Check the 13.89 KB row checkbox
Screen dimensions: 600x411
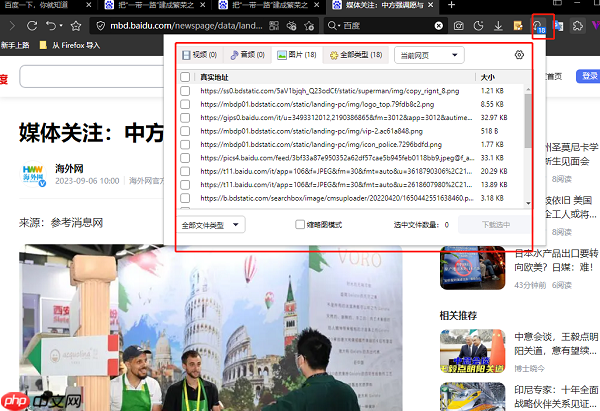click(185, 184)
